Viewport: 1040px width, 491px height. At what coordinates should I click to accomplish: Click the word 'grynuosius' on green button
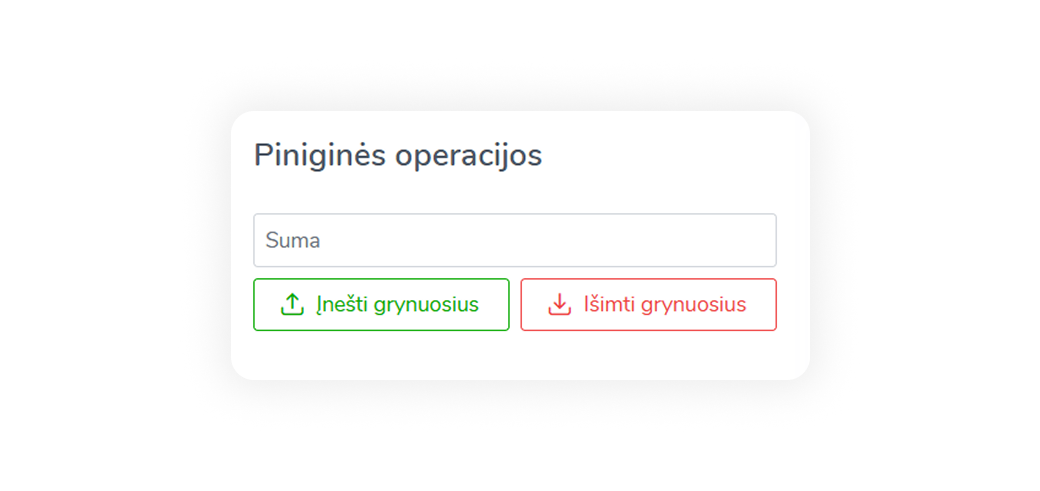(426, 304)
